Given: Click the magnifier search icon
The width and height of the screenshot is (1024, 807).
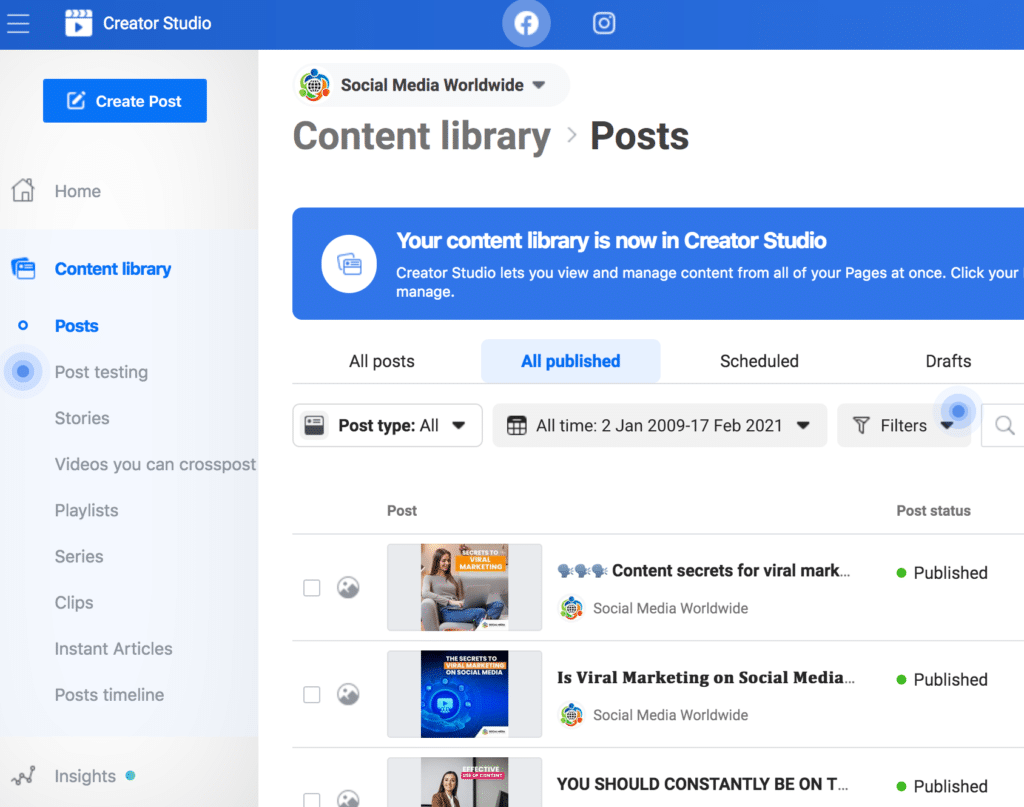Looking at the screenshot, I should click(1004, 426).
